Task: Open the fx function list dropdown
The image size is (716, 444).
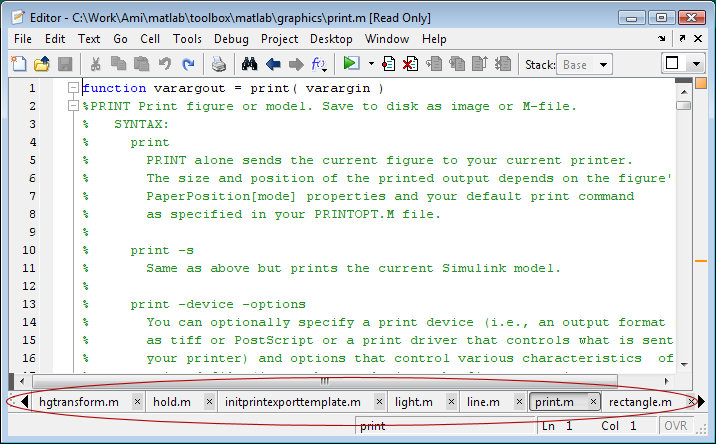Action: click(x=320, y=64)
